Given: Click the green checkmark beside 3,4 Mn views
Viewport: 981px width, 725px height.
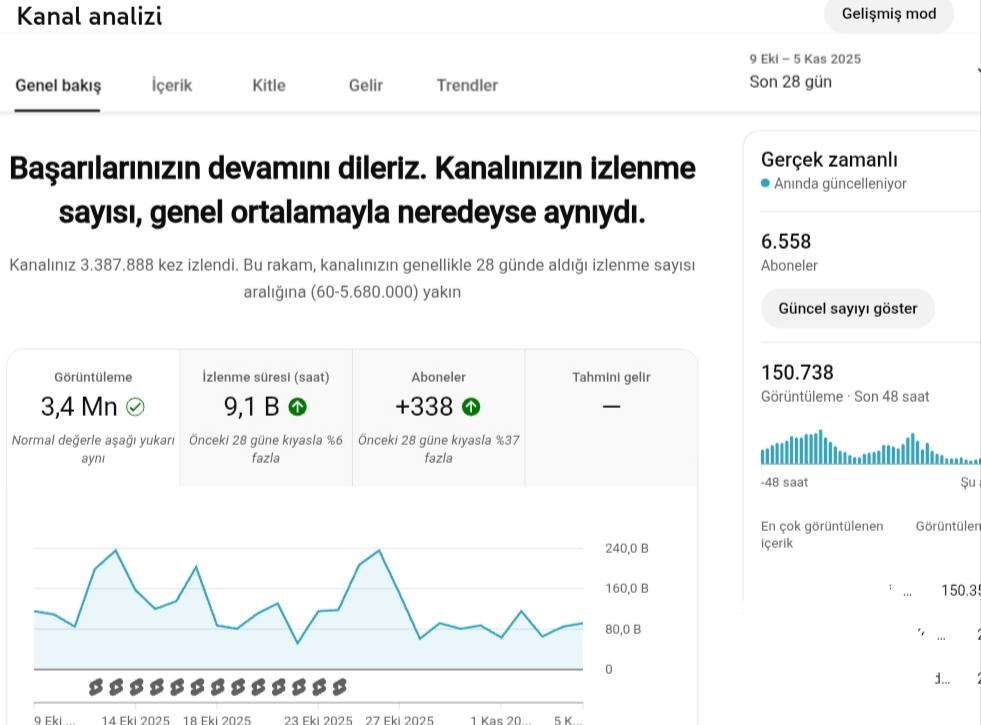Looking at the screenshot, I should [135, 407].
